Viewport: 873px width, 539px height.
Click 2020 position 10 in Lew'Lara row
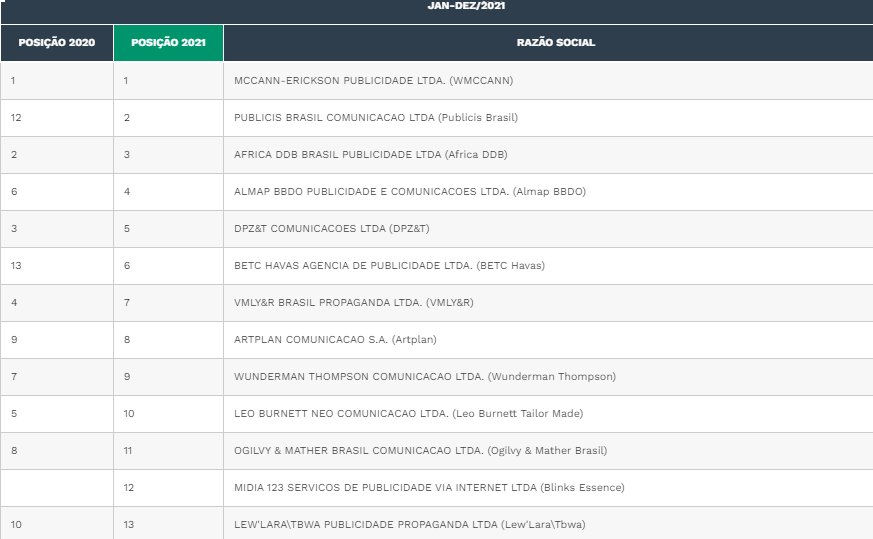tap(57, 523)
